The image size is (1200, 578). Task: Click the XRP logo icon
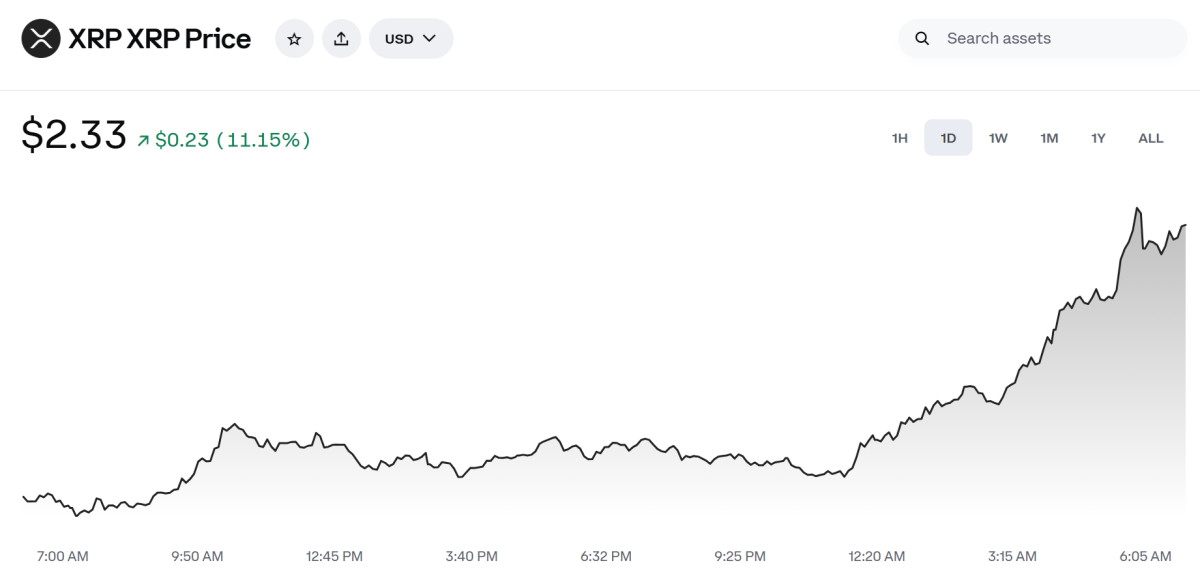pos(41,38)
